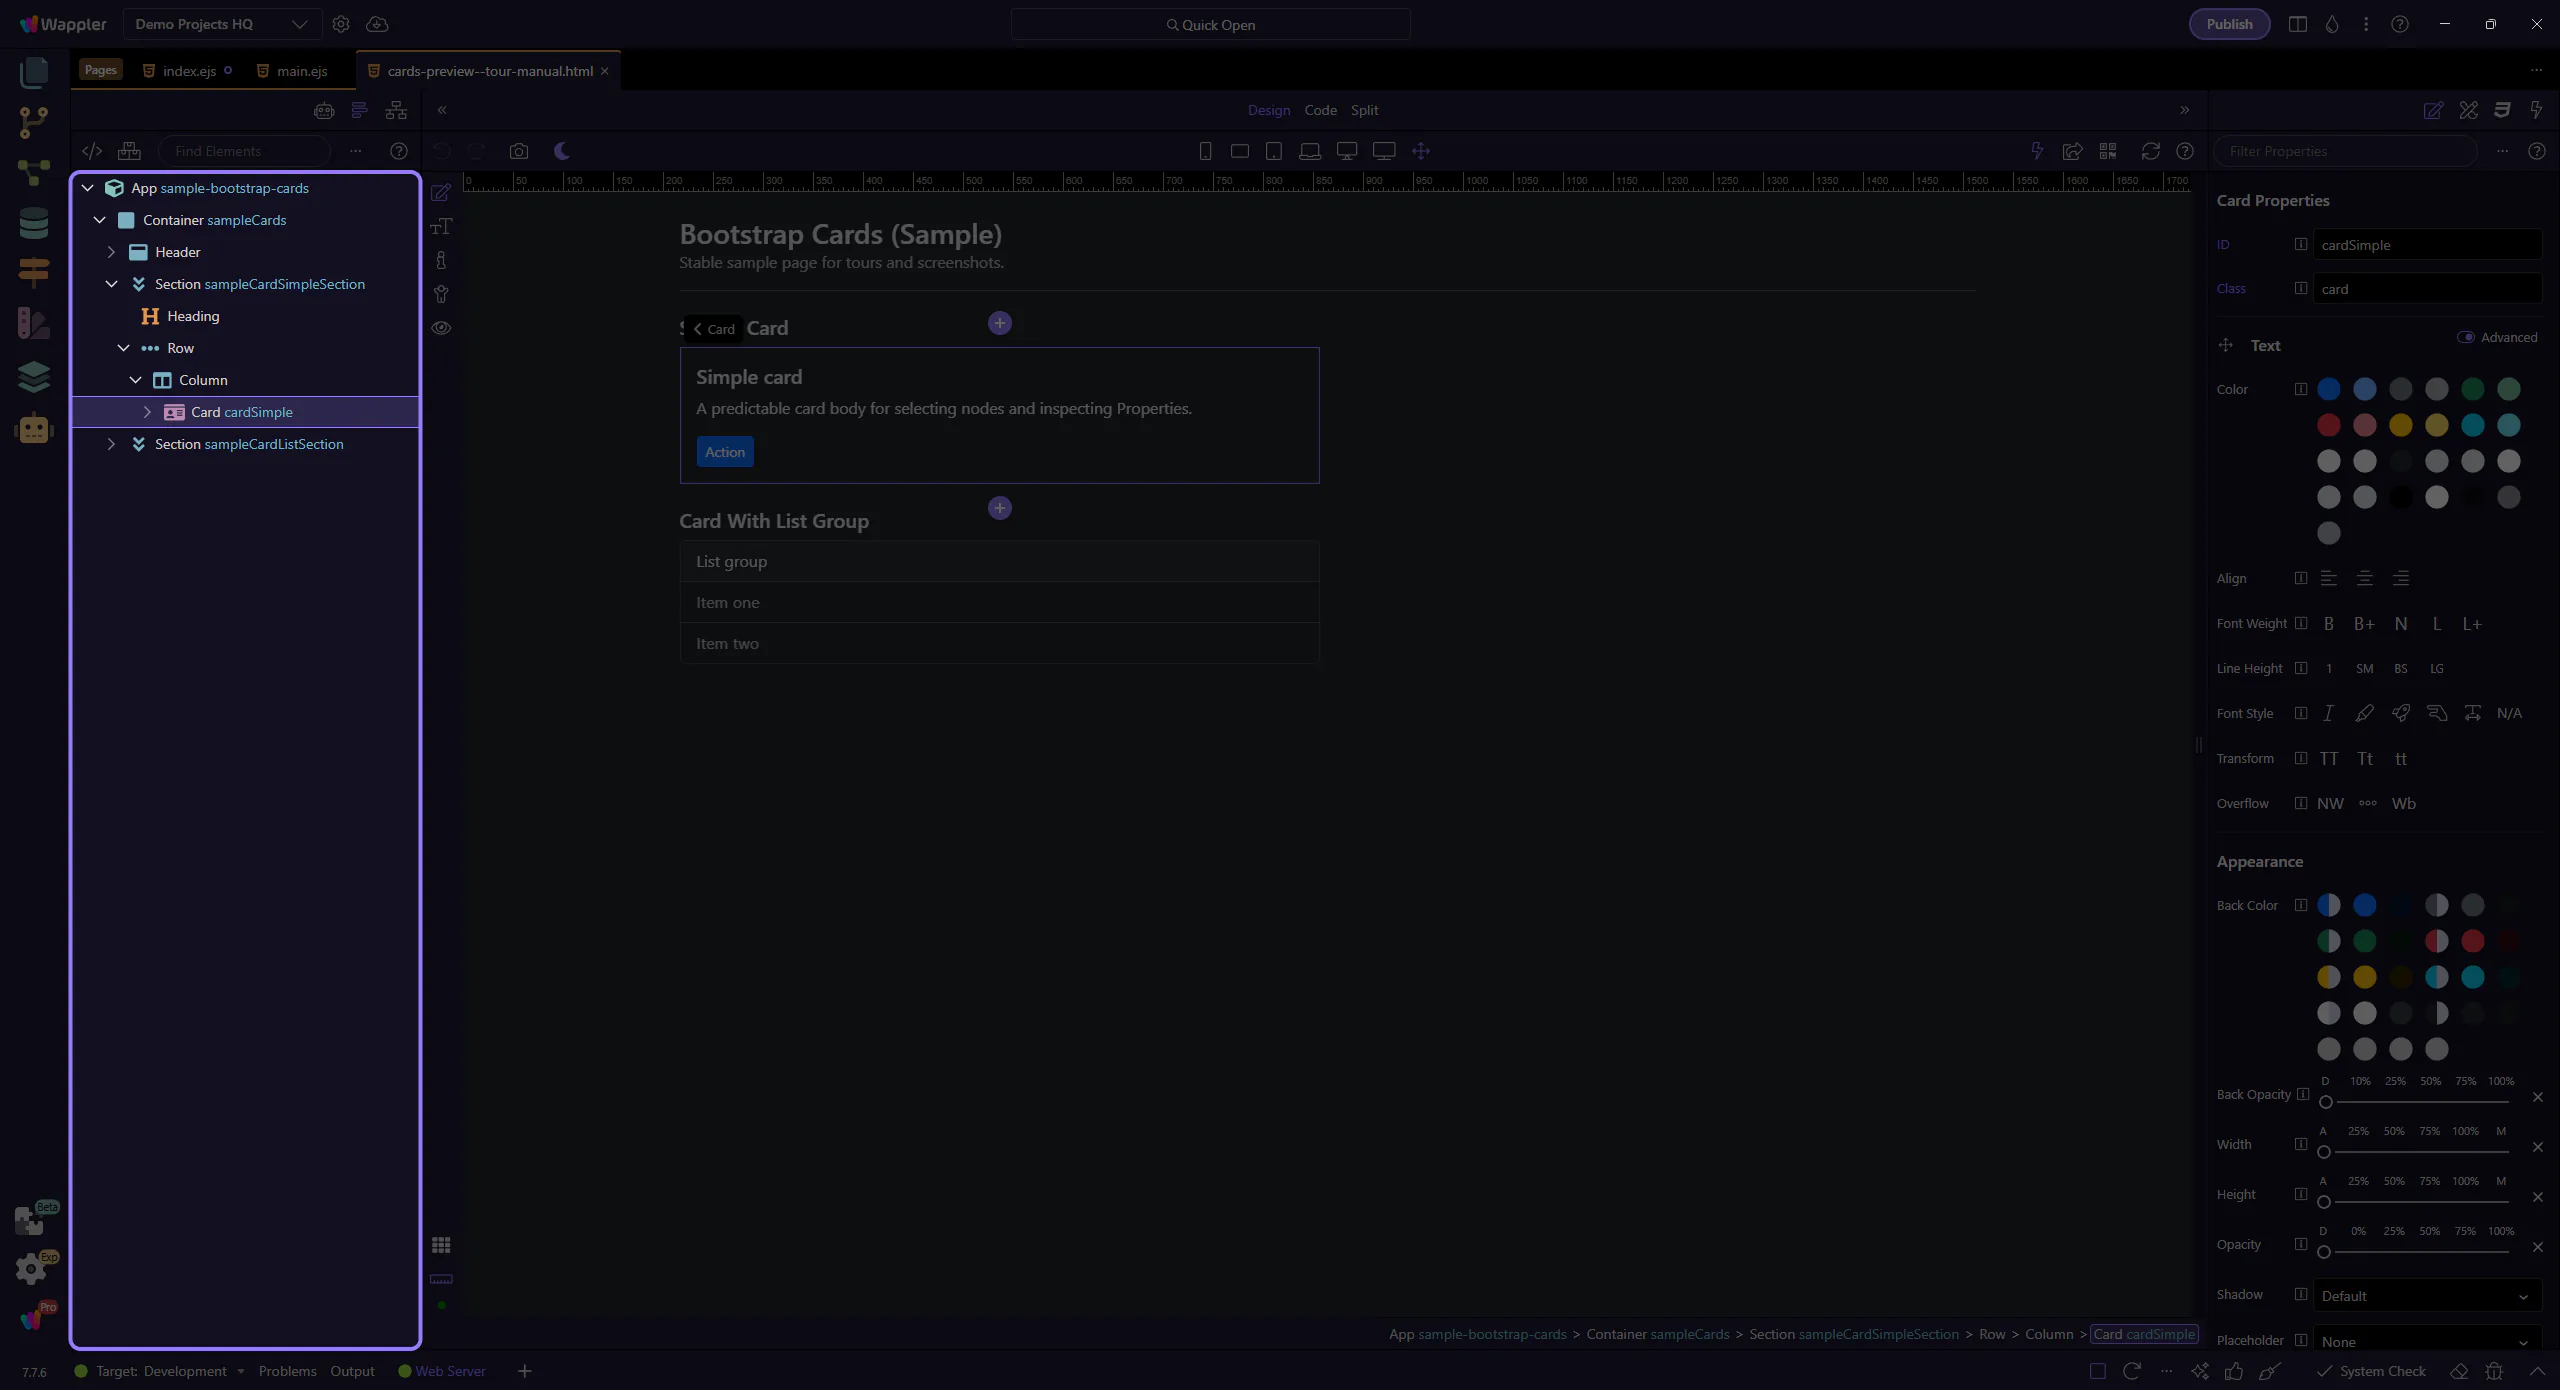Click the Action button in Simple card
This screenshot has height=1390, width=2560.
coord(725,452)
